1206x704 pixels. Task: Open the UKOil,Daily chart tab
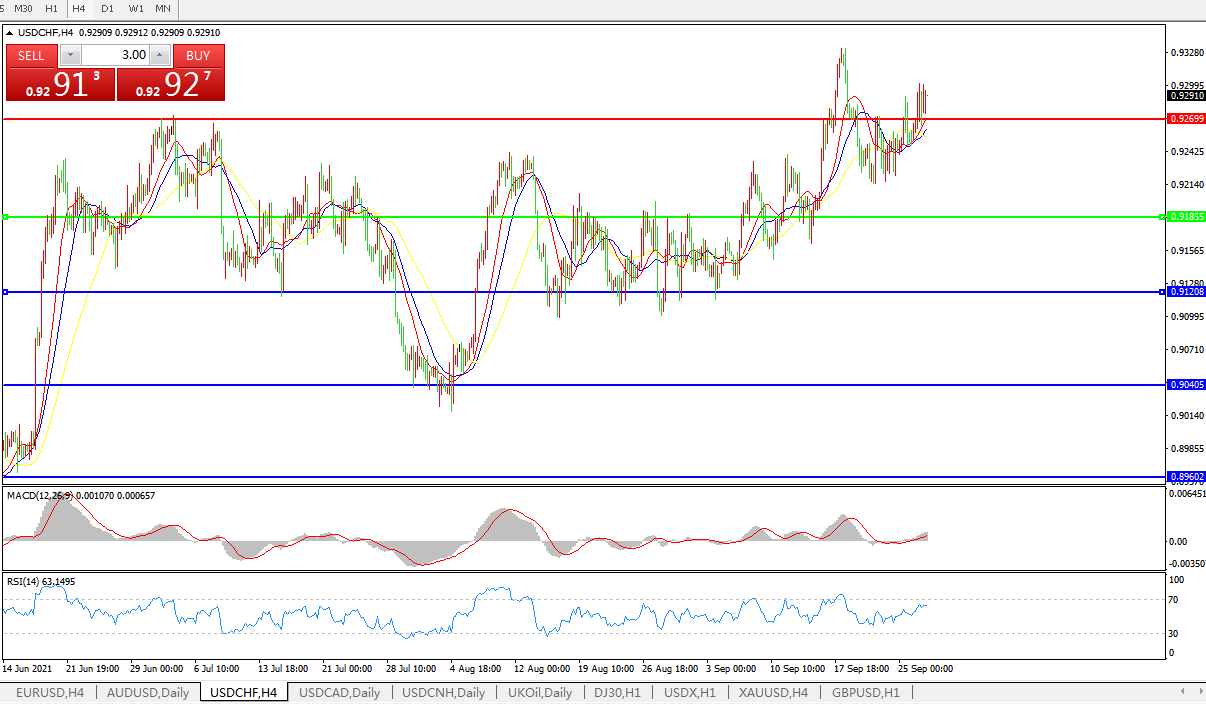540,692
